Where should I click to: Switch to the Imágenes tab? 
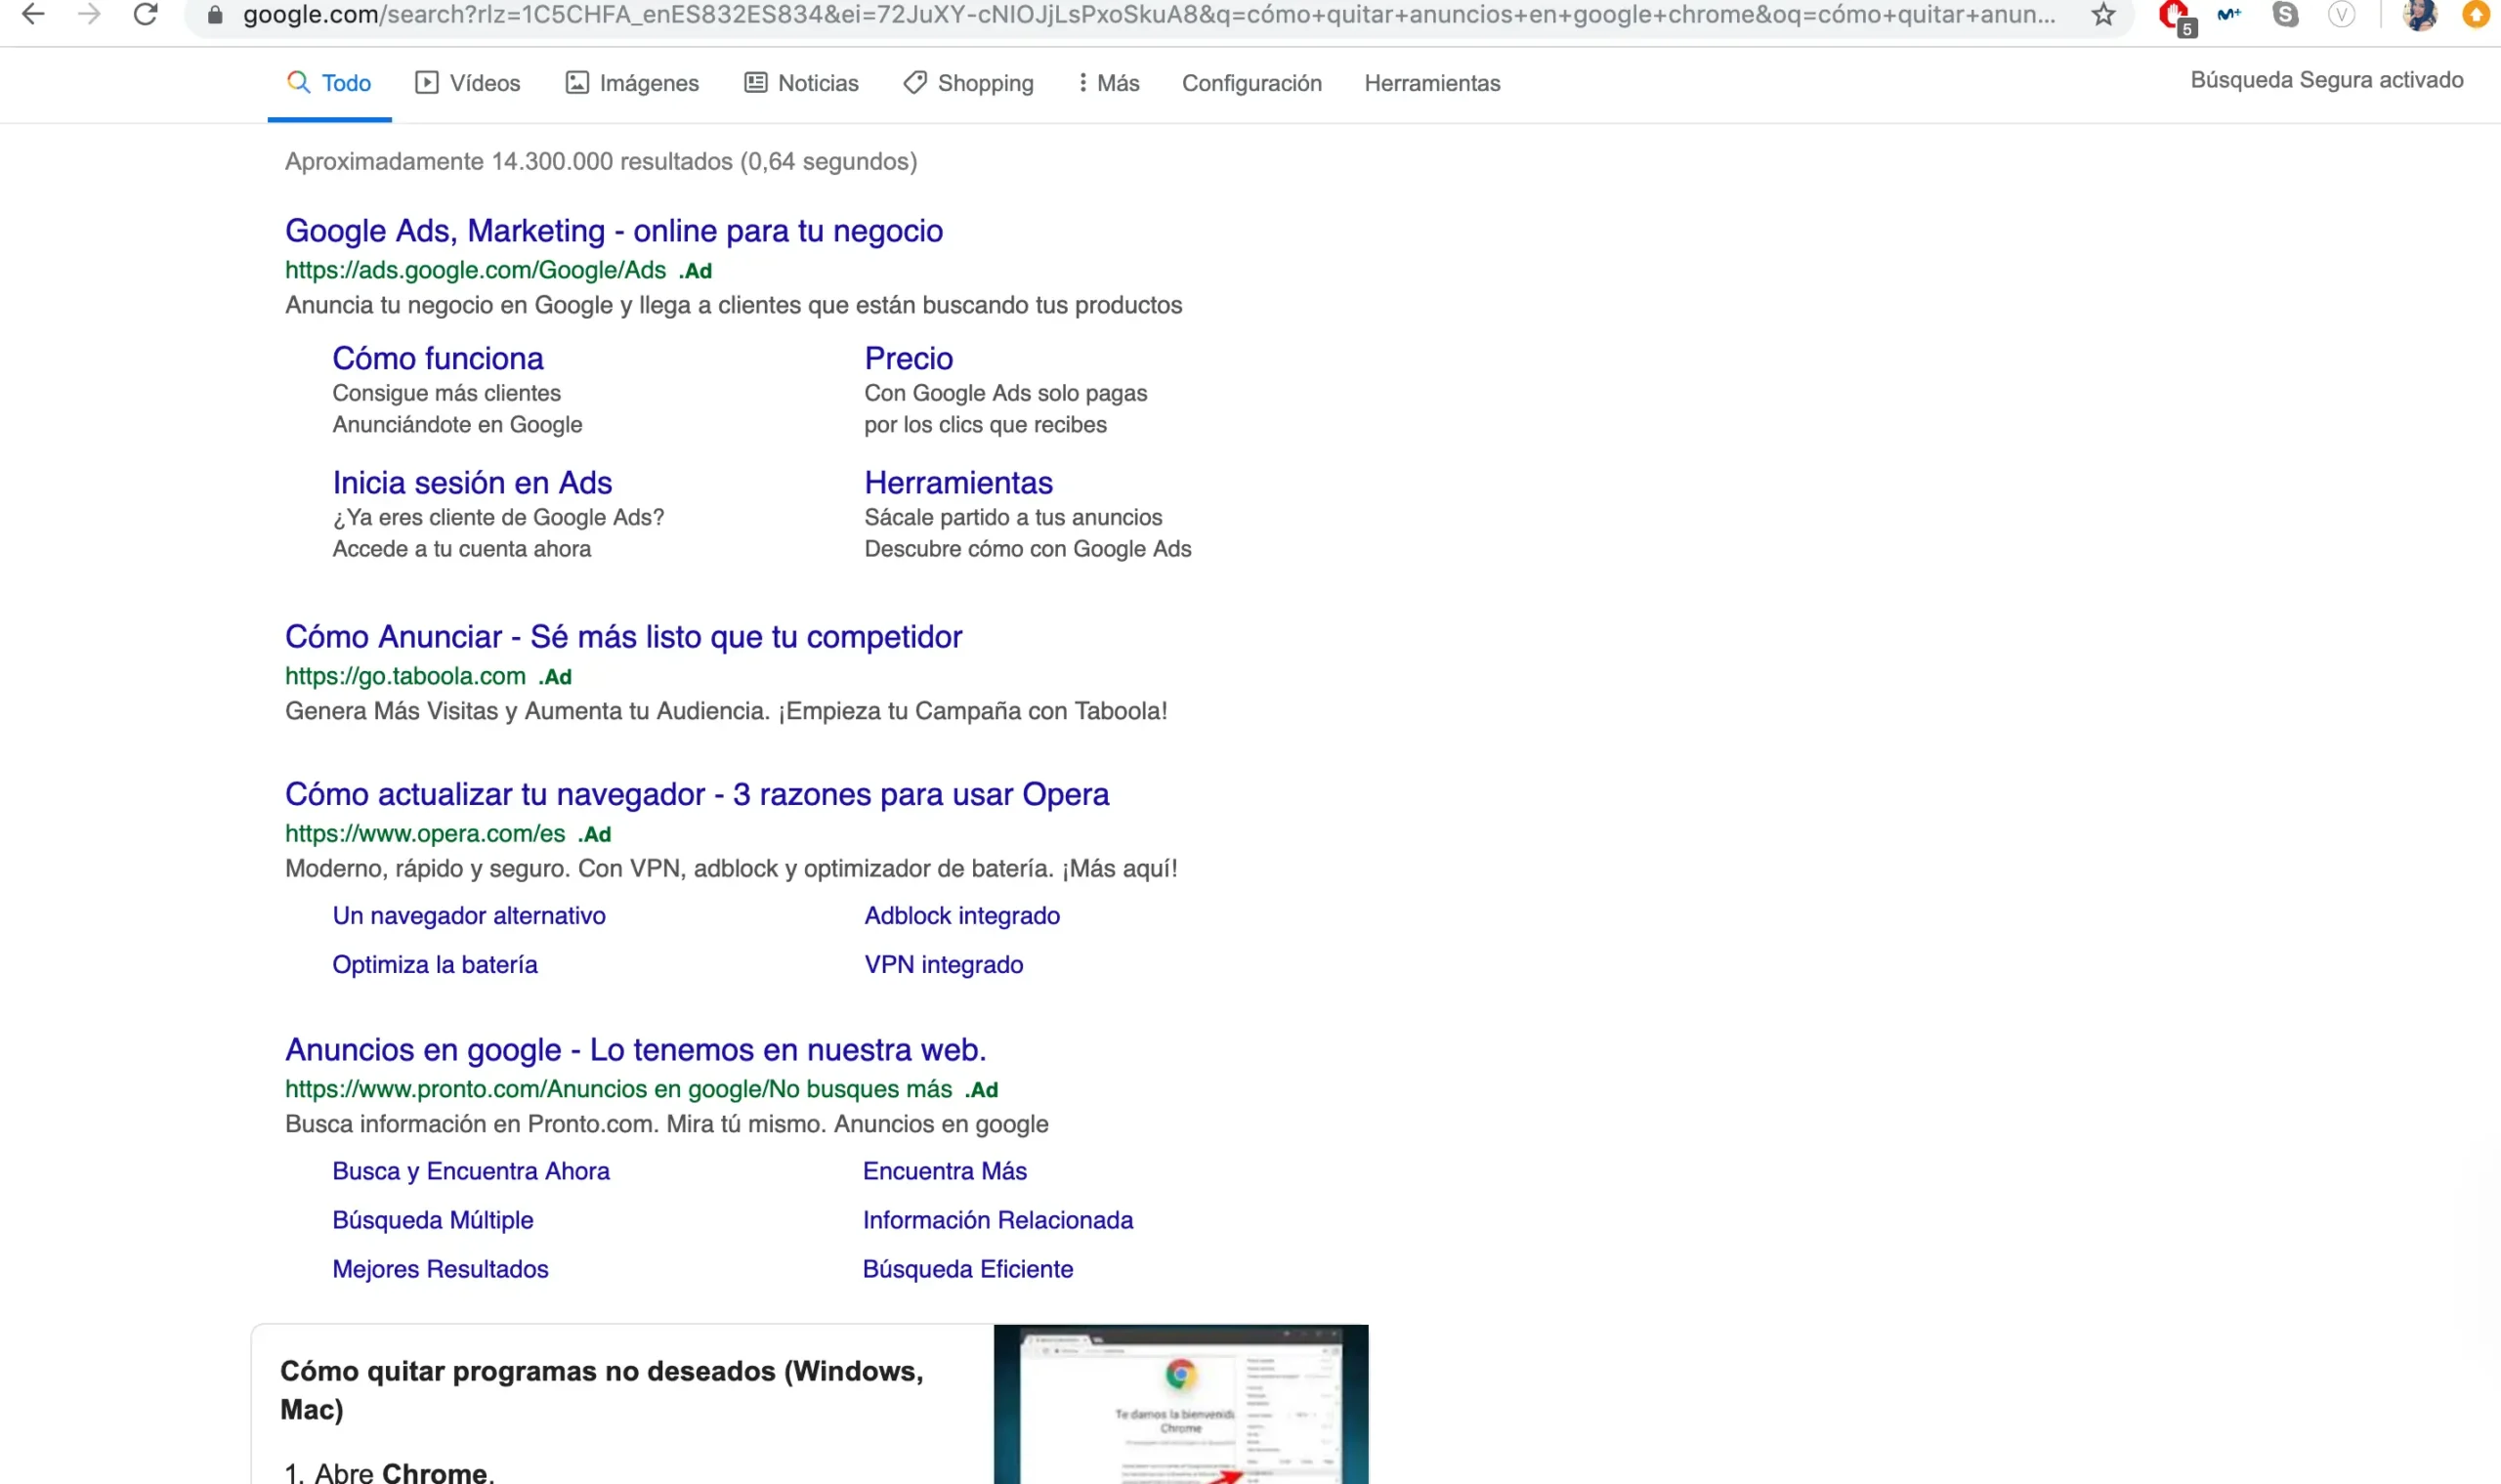coord(632,83)
